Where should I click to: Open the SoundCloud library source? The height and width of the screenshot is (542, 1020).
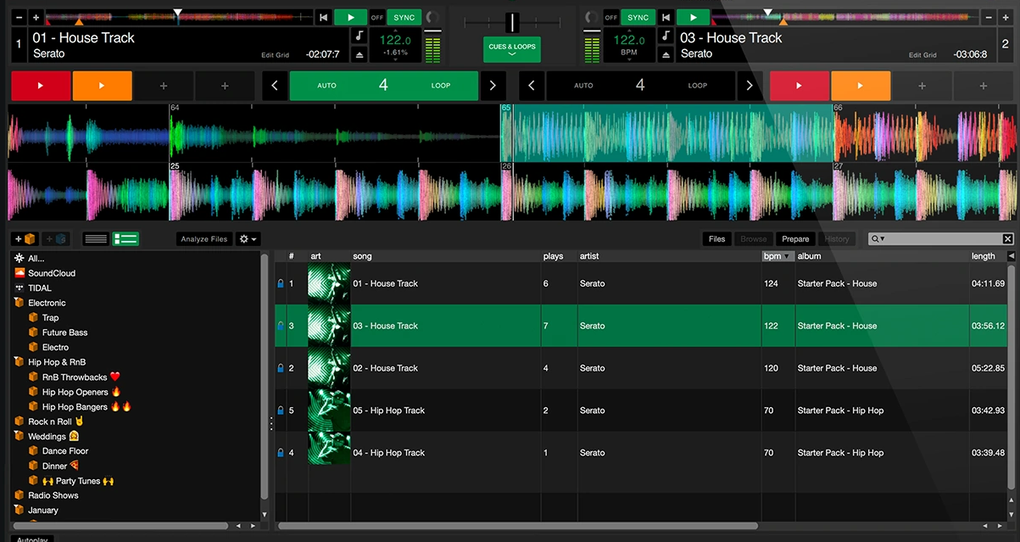pos(51,273)
